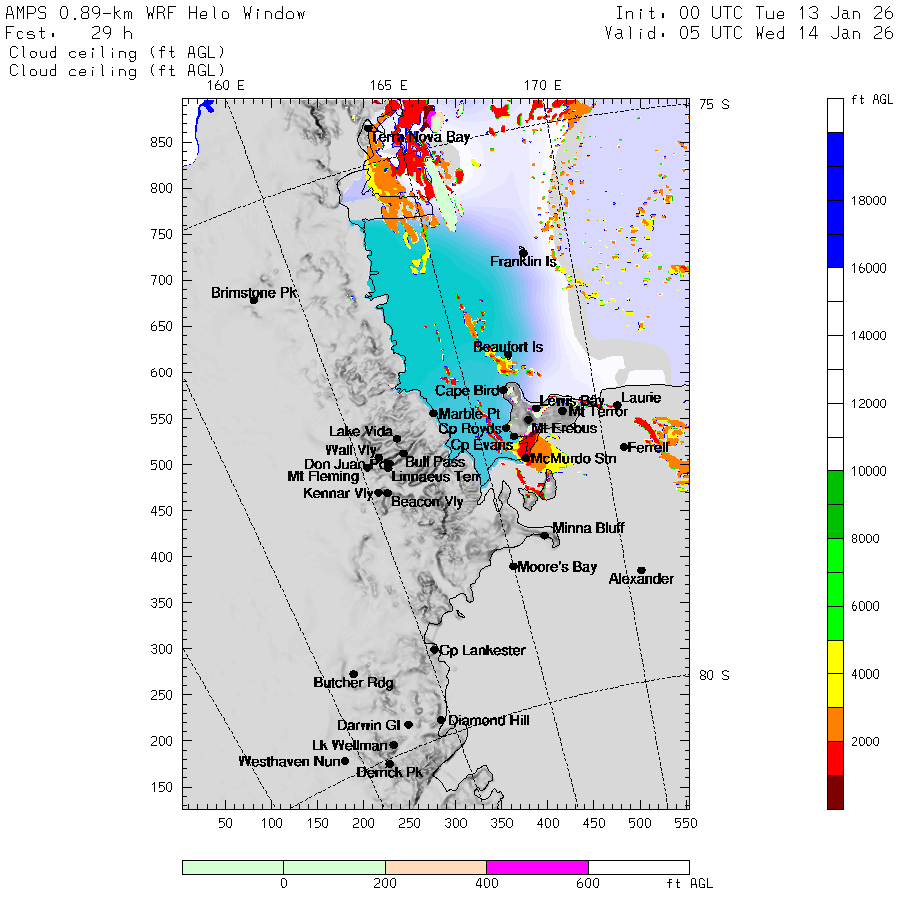Click the dark red bottom legend swatch
This screenshot has width=900, height=900.
click(x=835, y=792)
